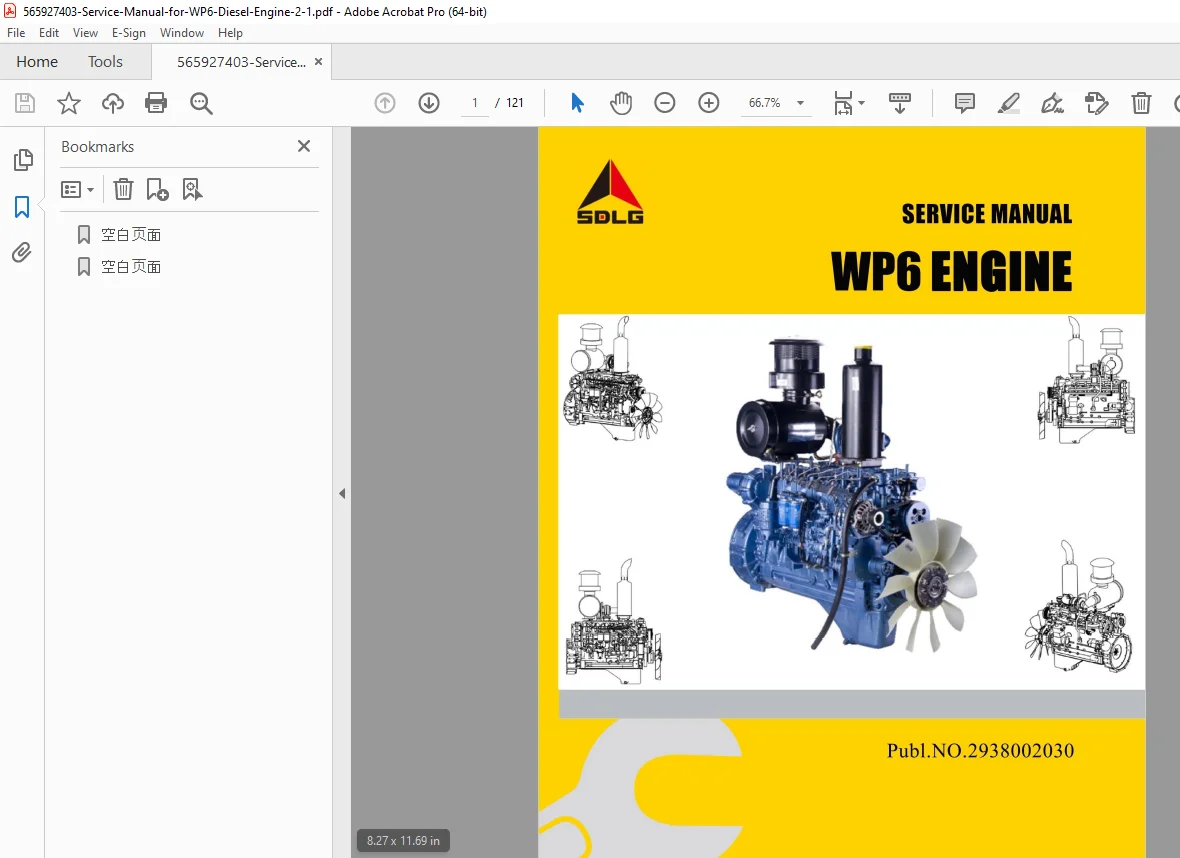This screenshot has width=1180, height=858.
Task: Open the View menu
Action: click(x=85, y=32)
